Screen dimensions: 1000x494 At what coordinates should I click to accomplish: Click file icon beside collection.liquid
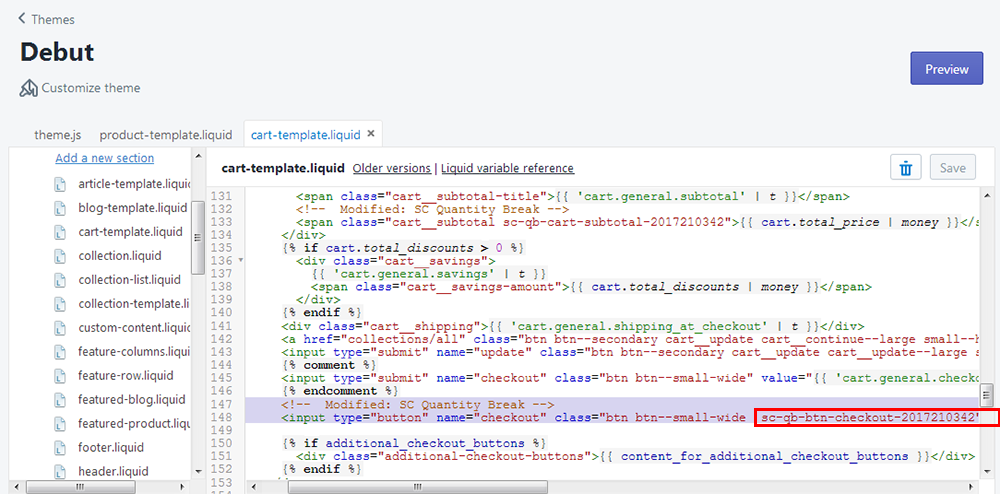[60, 256]
